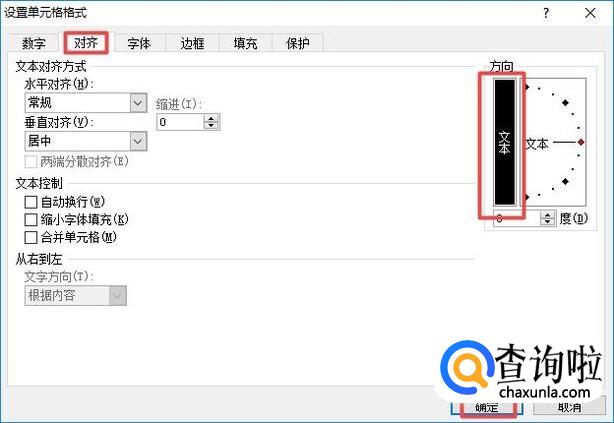The width and height of the screenshot is (614, 423).
Task: Click the help question mark icon
Action: pyautogui.click(x=546, y=14)
